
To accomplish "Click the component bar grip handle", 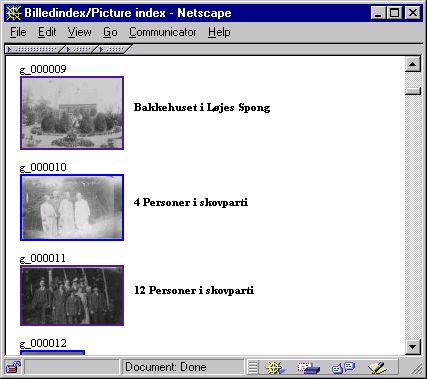I will pyautogui.click(x=253, y=367).
